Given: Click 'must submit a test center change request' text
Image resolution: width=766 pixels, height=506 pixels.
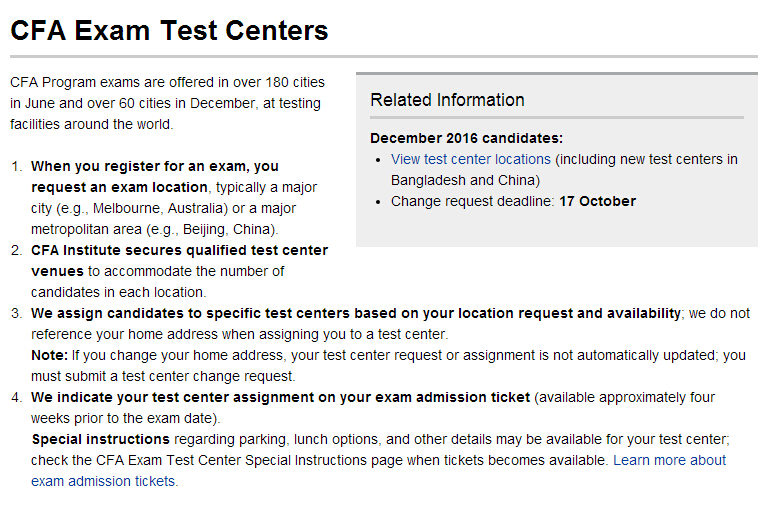Looking at the screenshot, I should coord(163,376).
